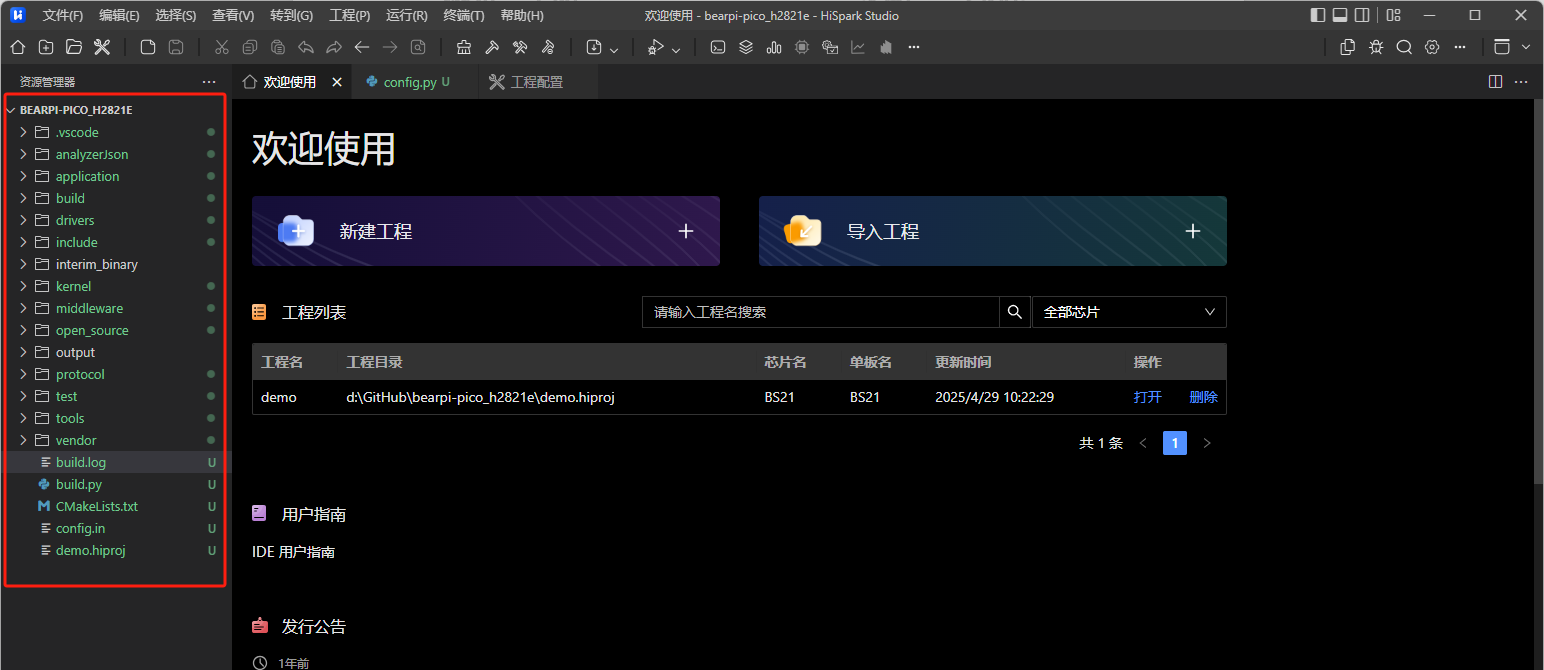Viewport: 1544px width, 670px height.
Task: Open the 终端(T) menu
Action: coord(463,15)
